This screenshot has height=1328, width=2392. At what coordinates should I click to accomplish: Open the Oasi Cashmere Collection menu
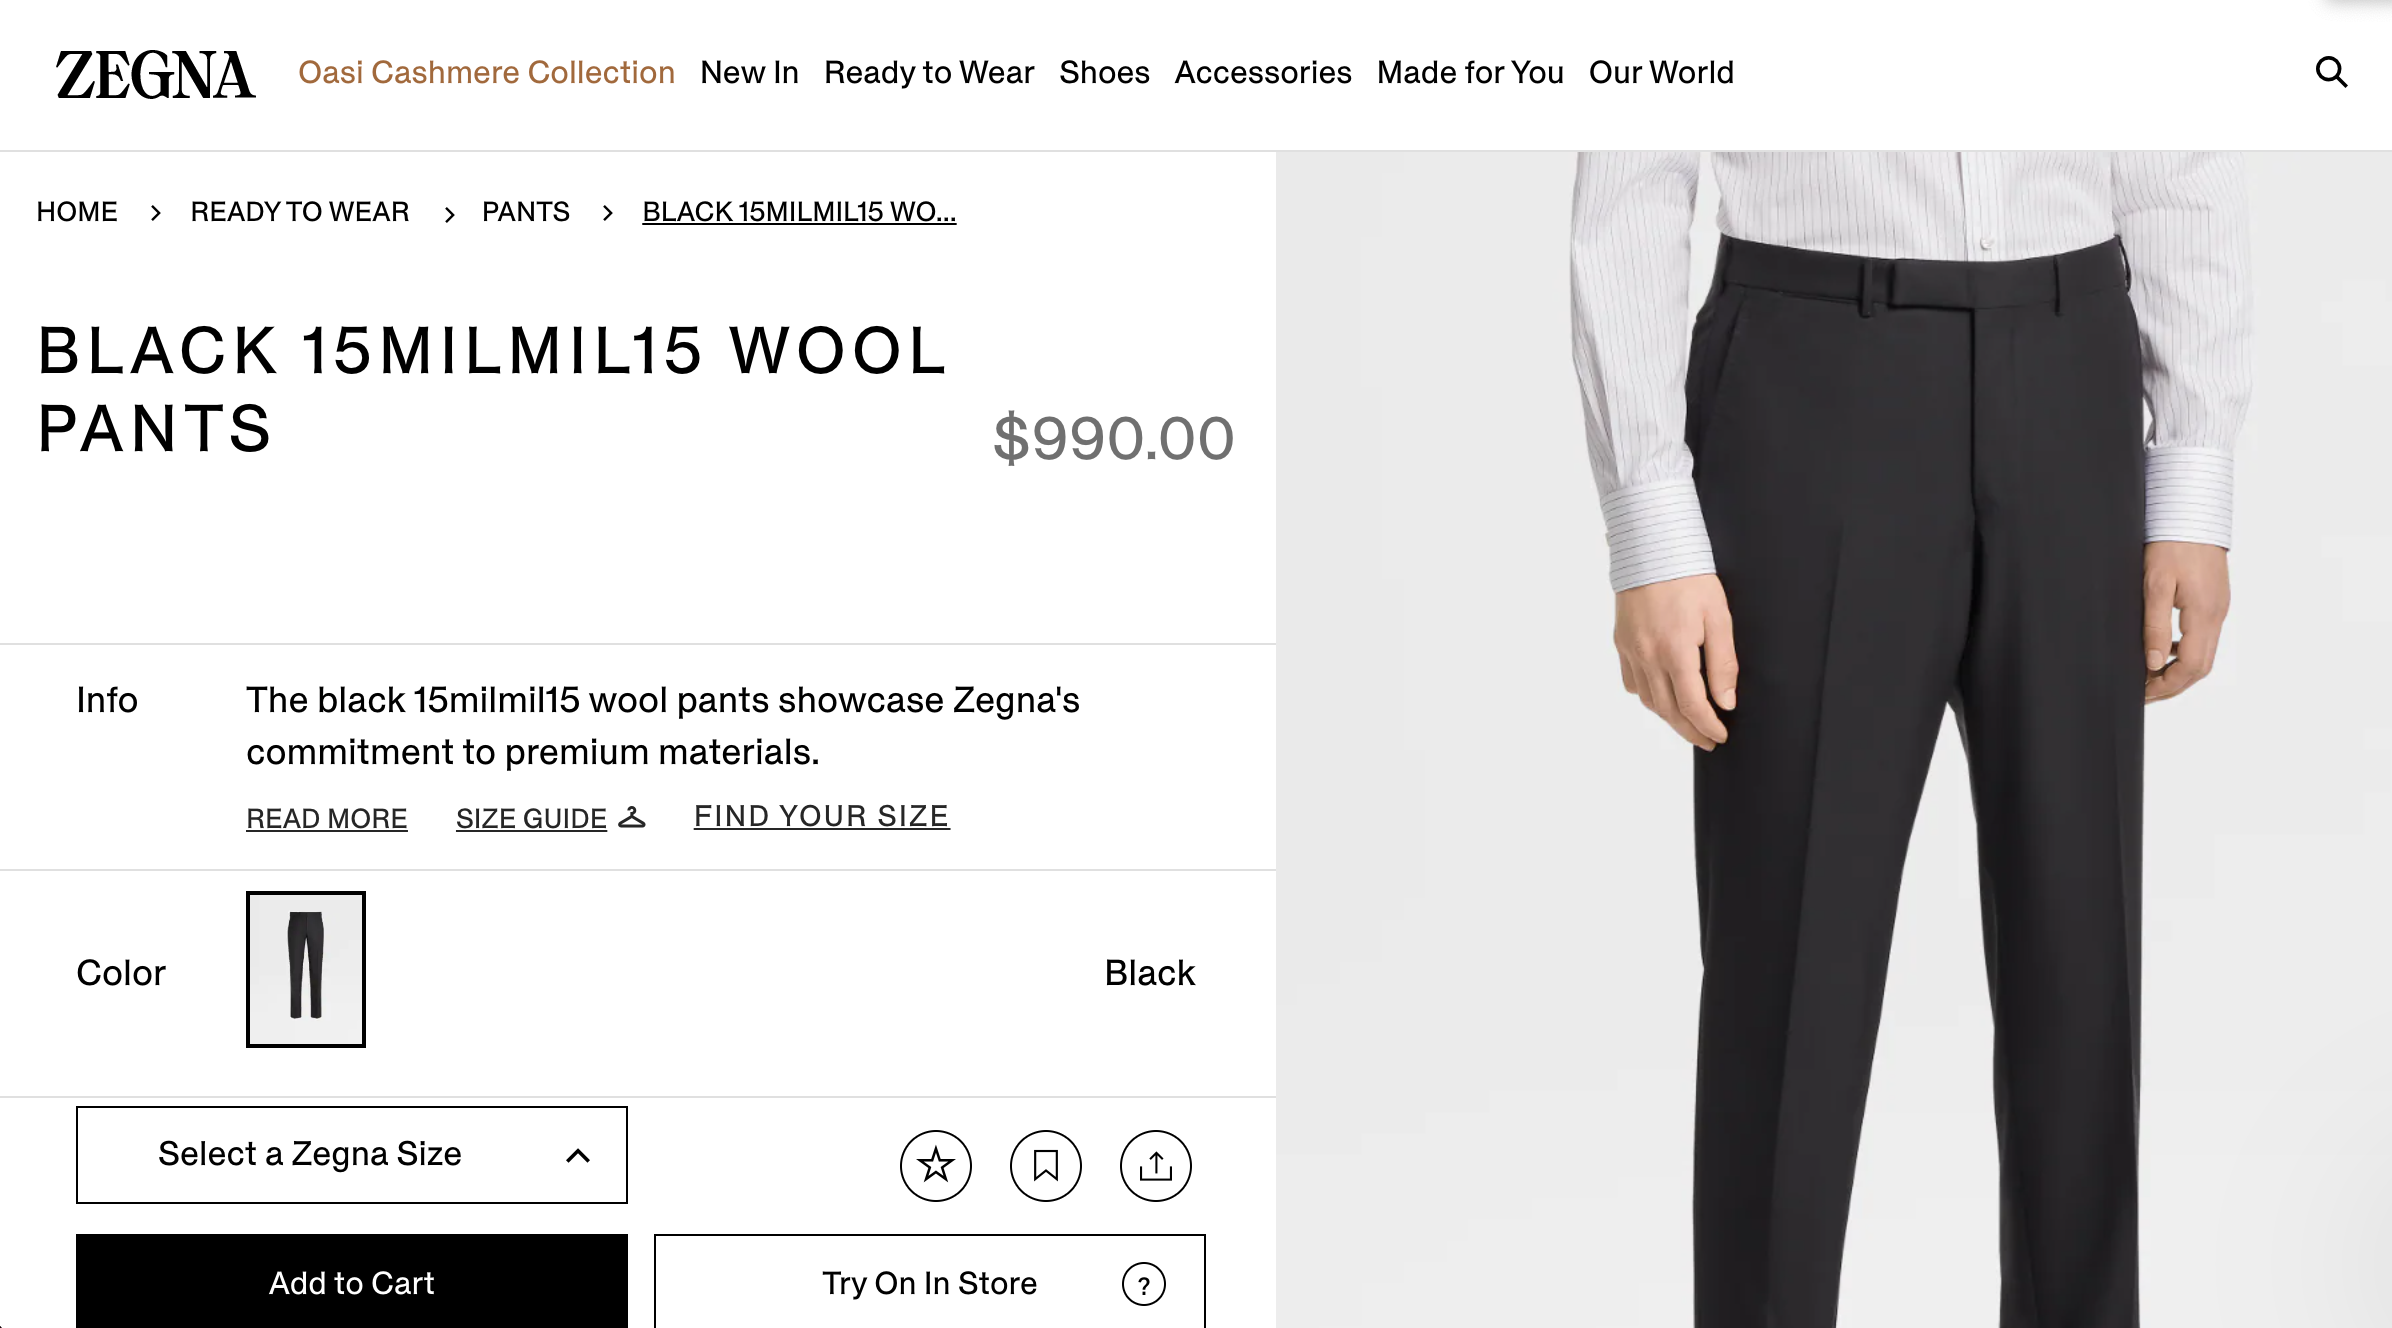coord(486,72)
